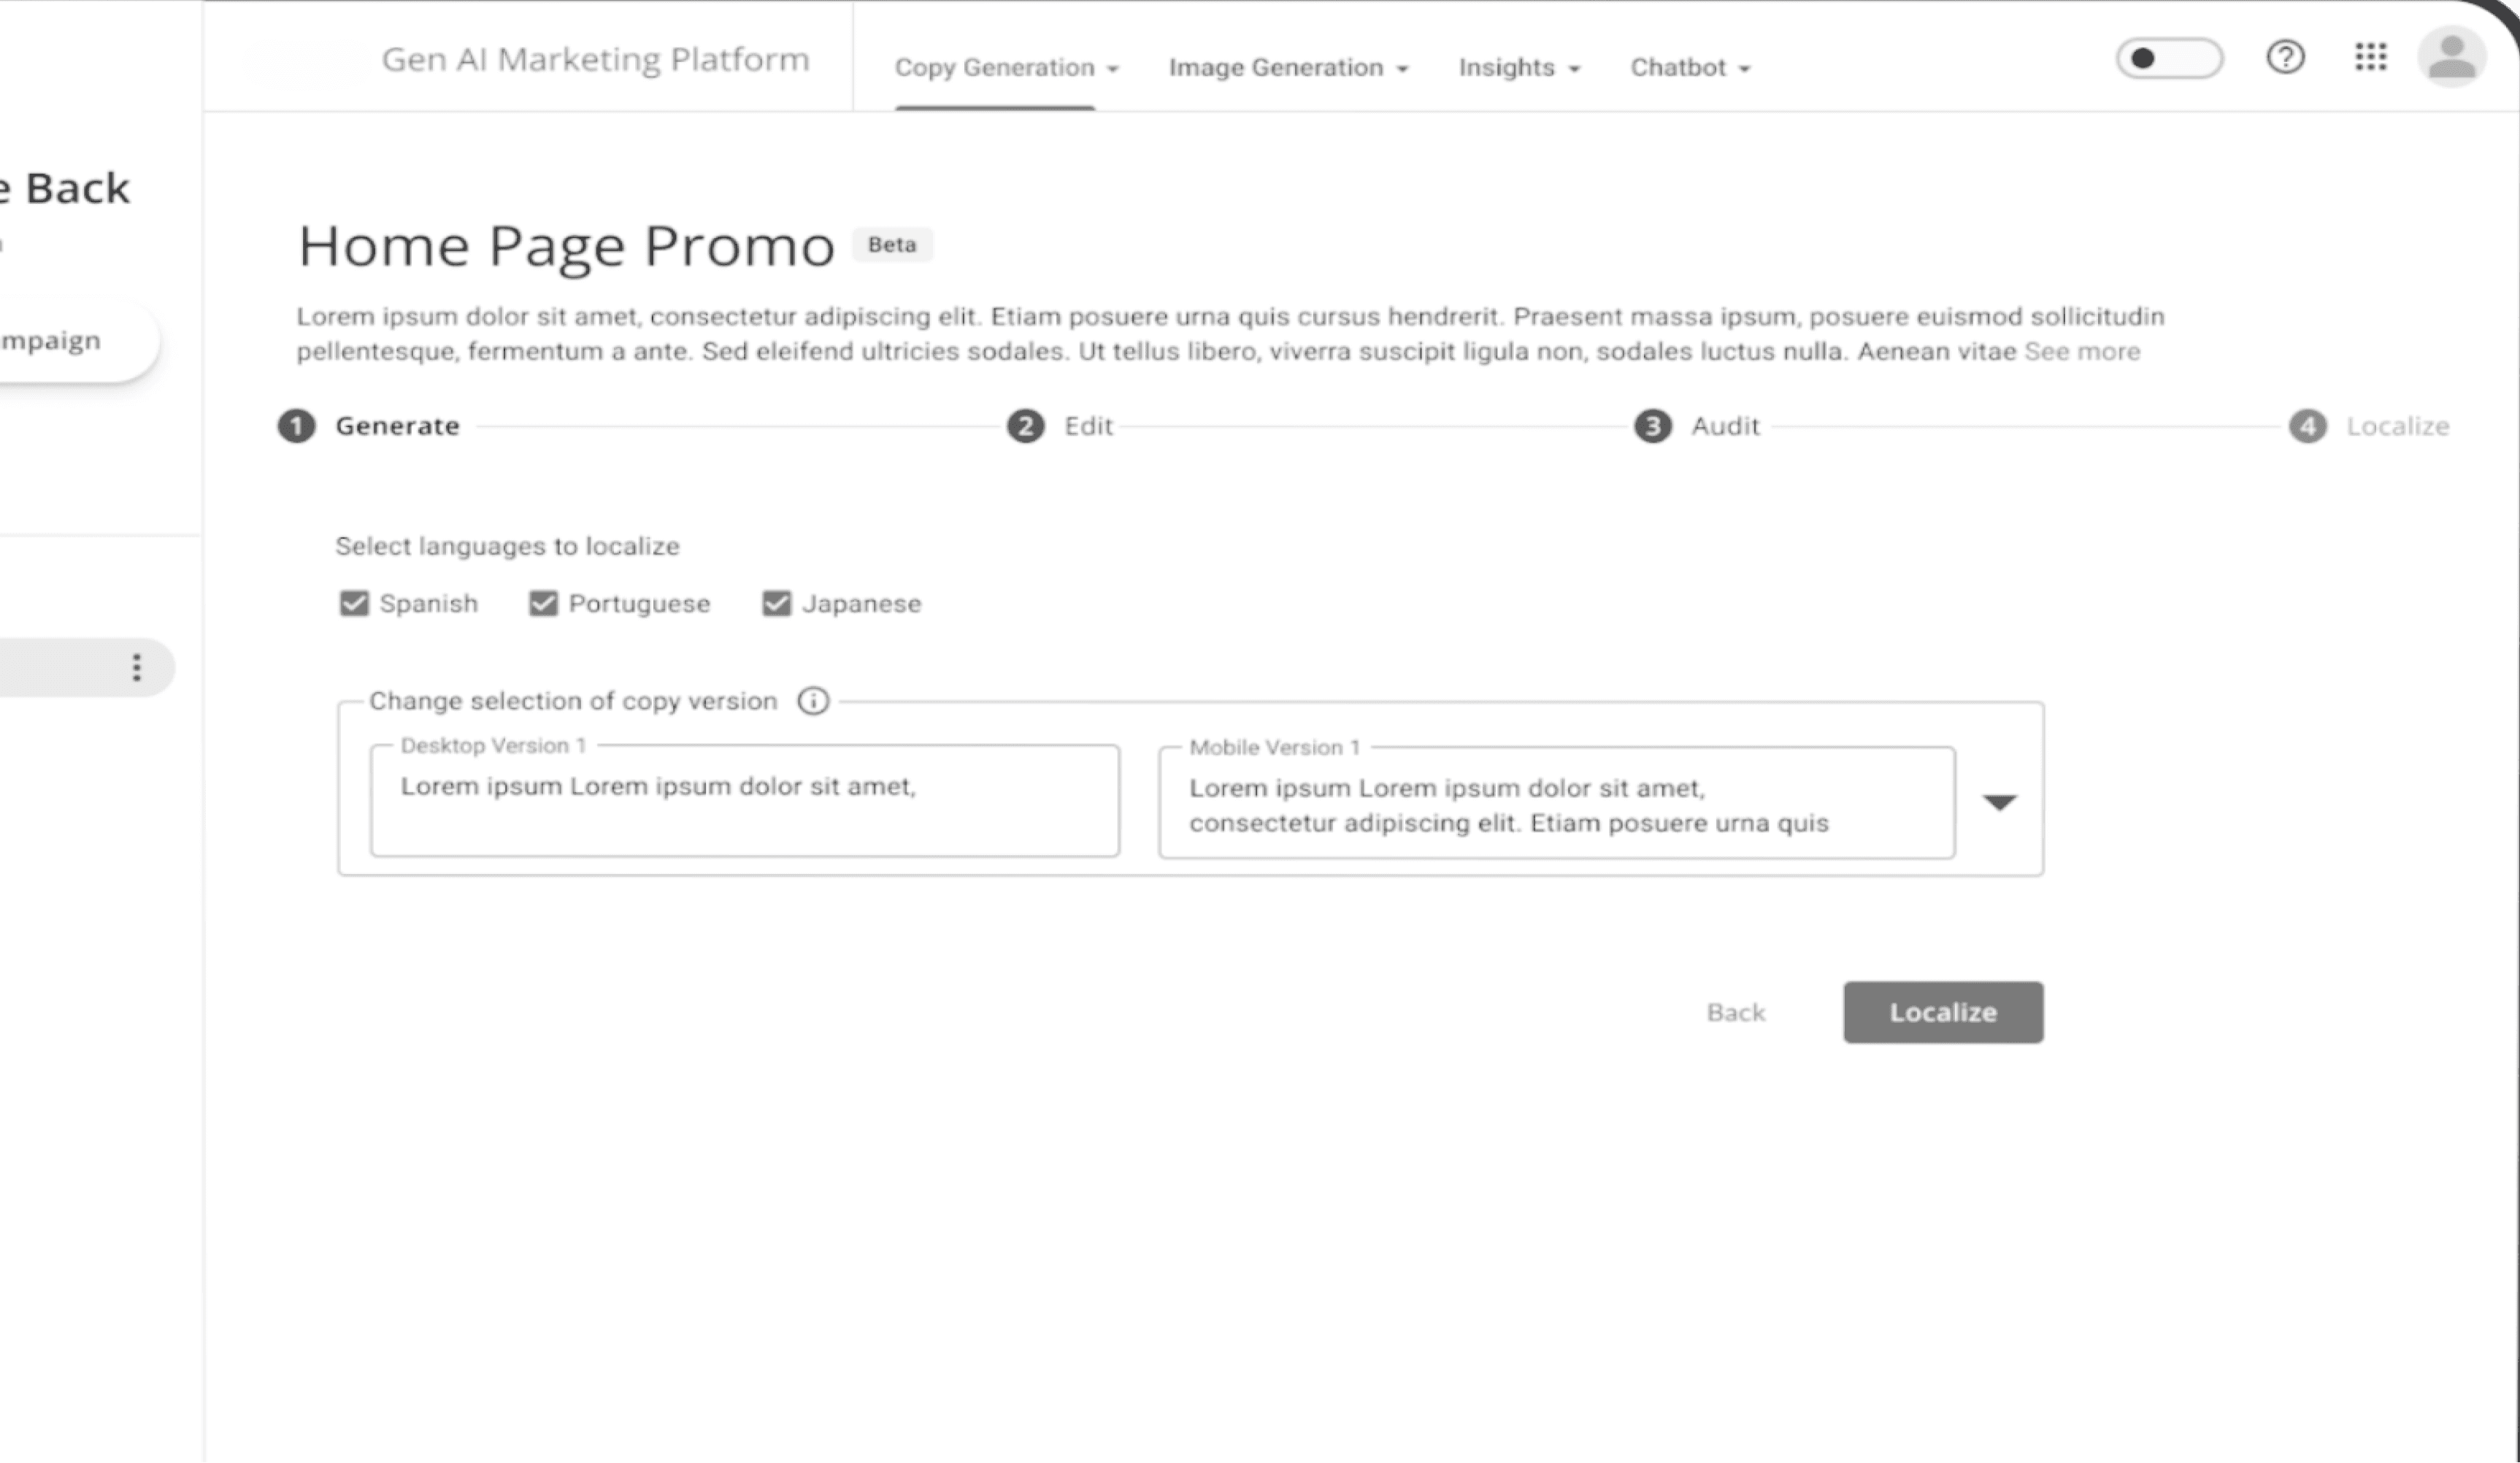Open the three-dot menu in sidebar
Image resolution: width=2520 pixels, height=1463 pixels.
pyautogui.click(x=137, y=667)
